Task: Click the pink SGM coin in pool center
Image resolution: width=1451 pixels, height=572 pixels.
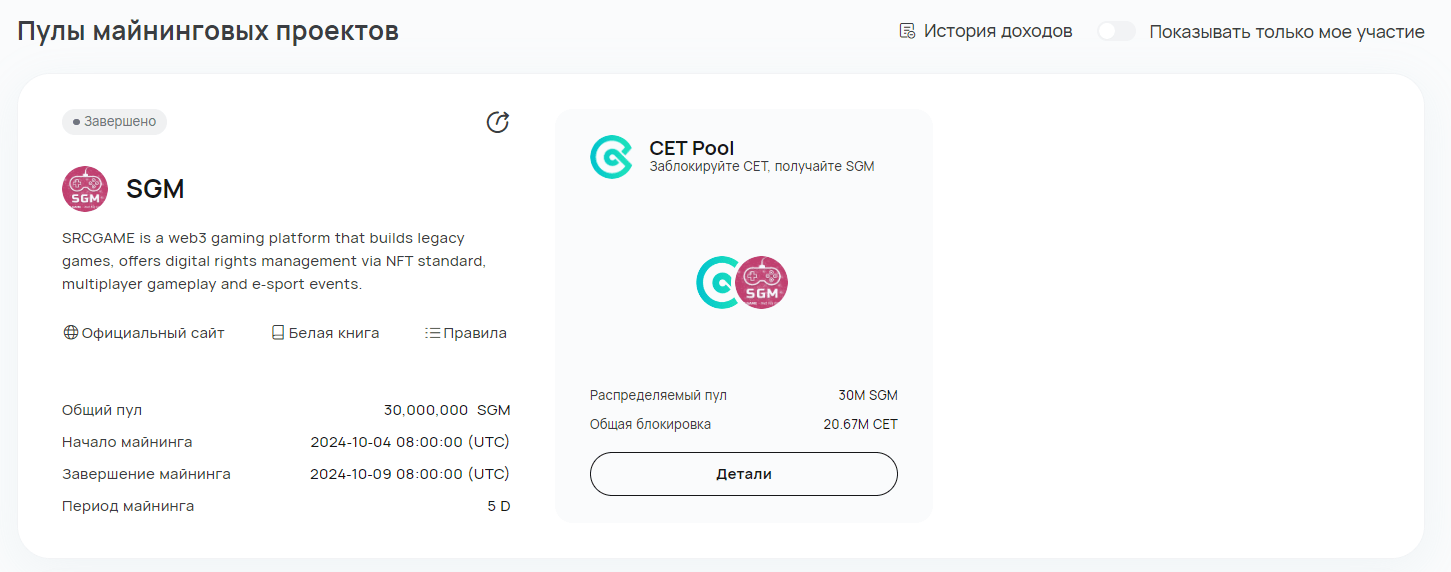Action: tap(762, 282)
